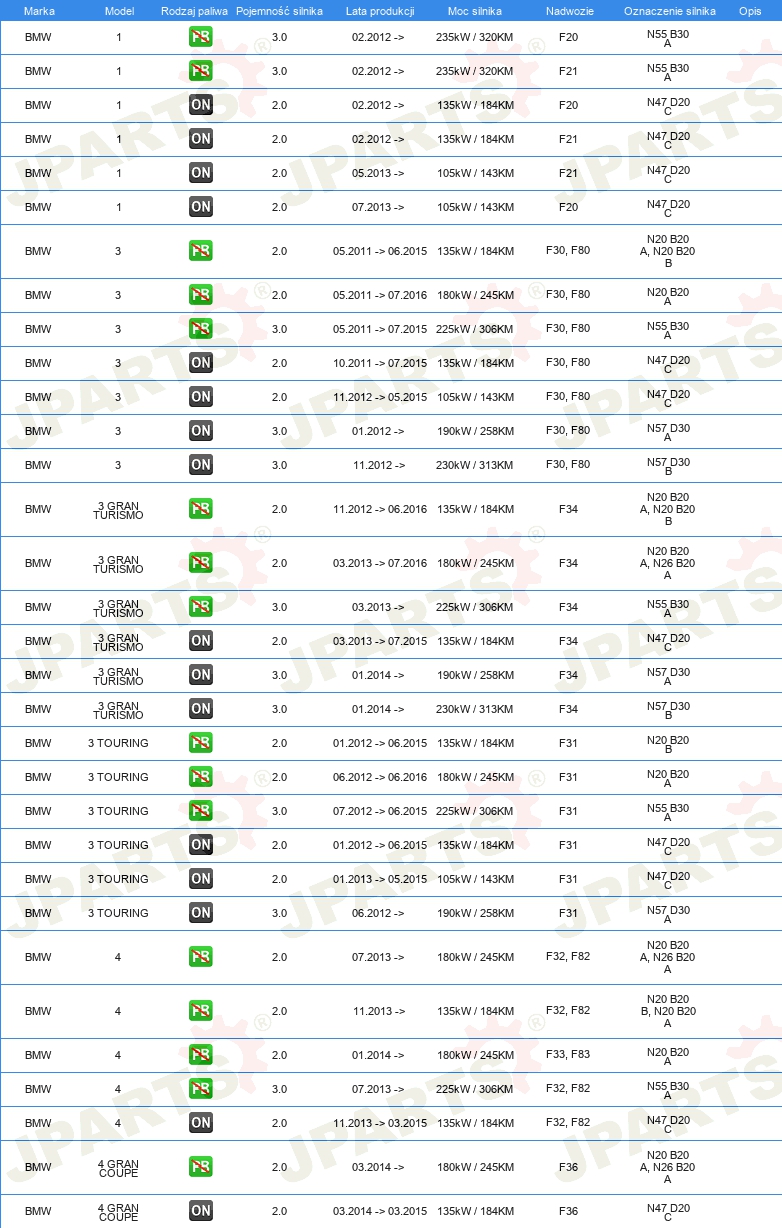Click PB icon in 3 Touring N20 B20 B row

(x=201, y=743)
